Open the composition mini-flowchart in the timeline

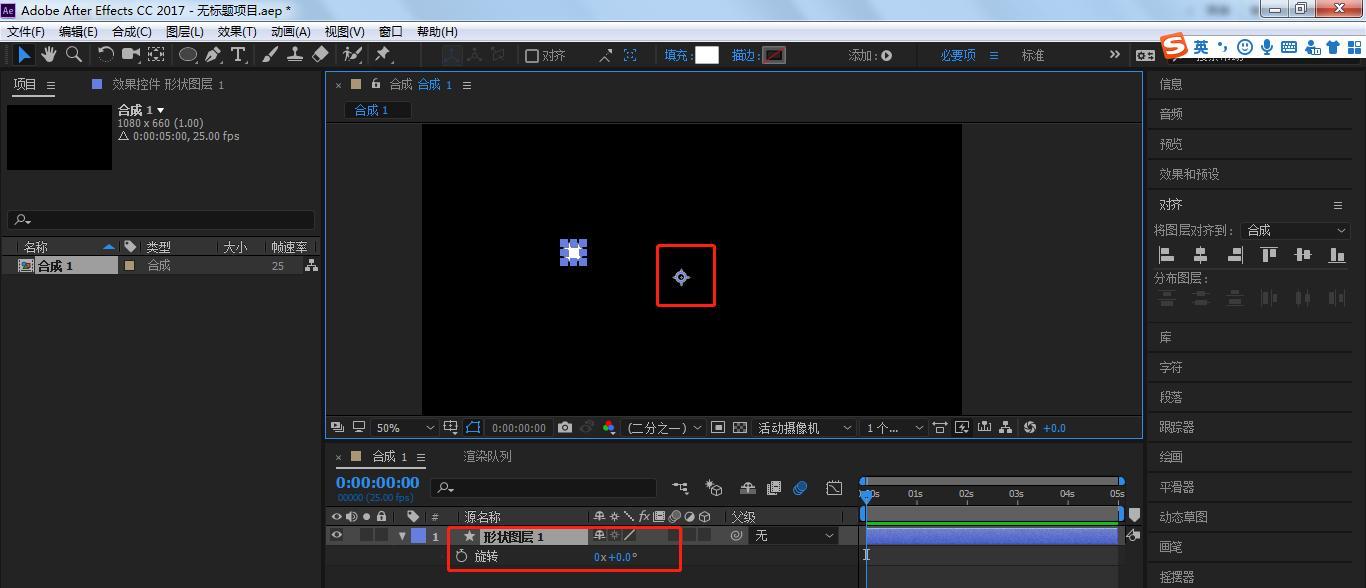(680, 488)
